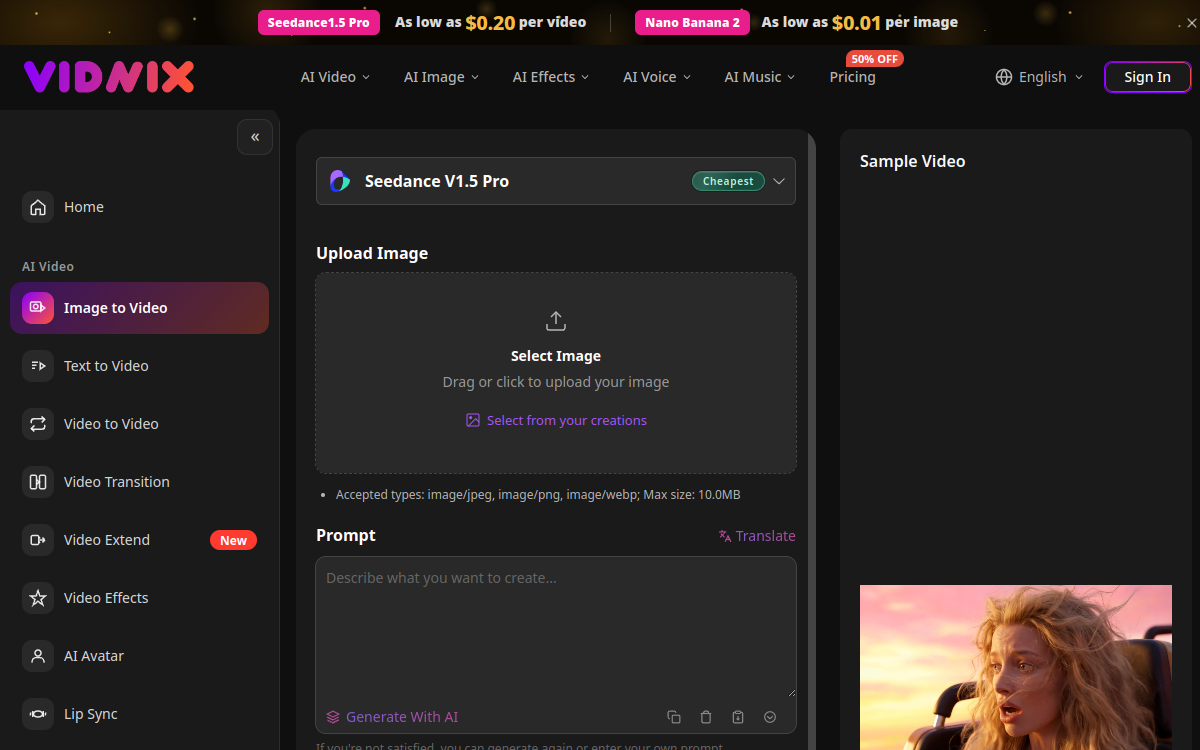Viewport: 1200px width, 750px height.
Task: Click the trash icon to clear prompt
Action: point(706,717)
